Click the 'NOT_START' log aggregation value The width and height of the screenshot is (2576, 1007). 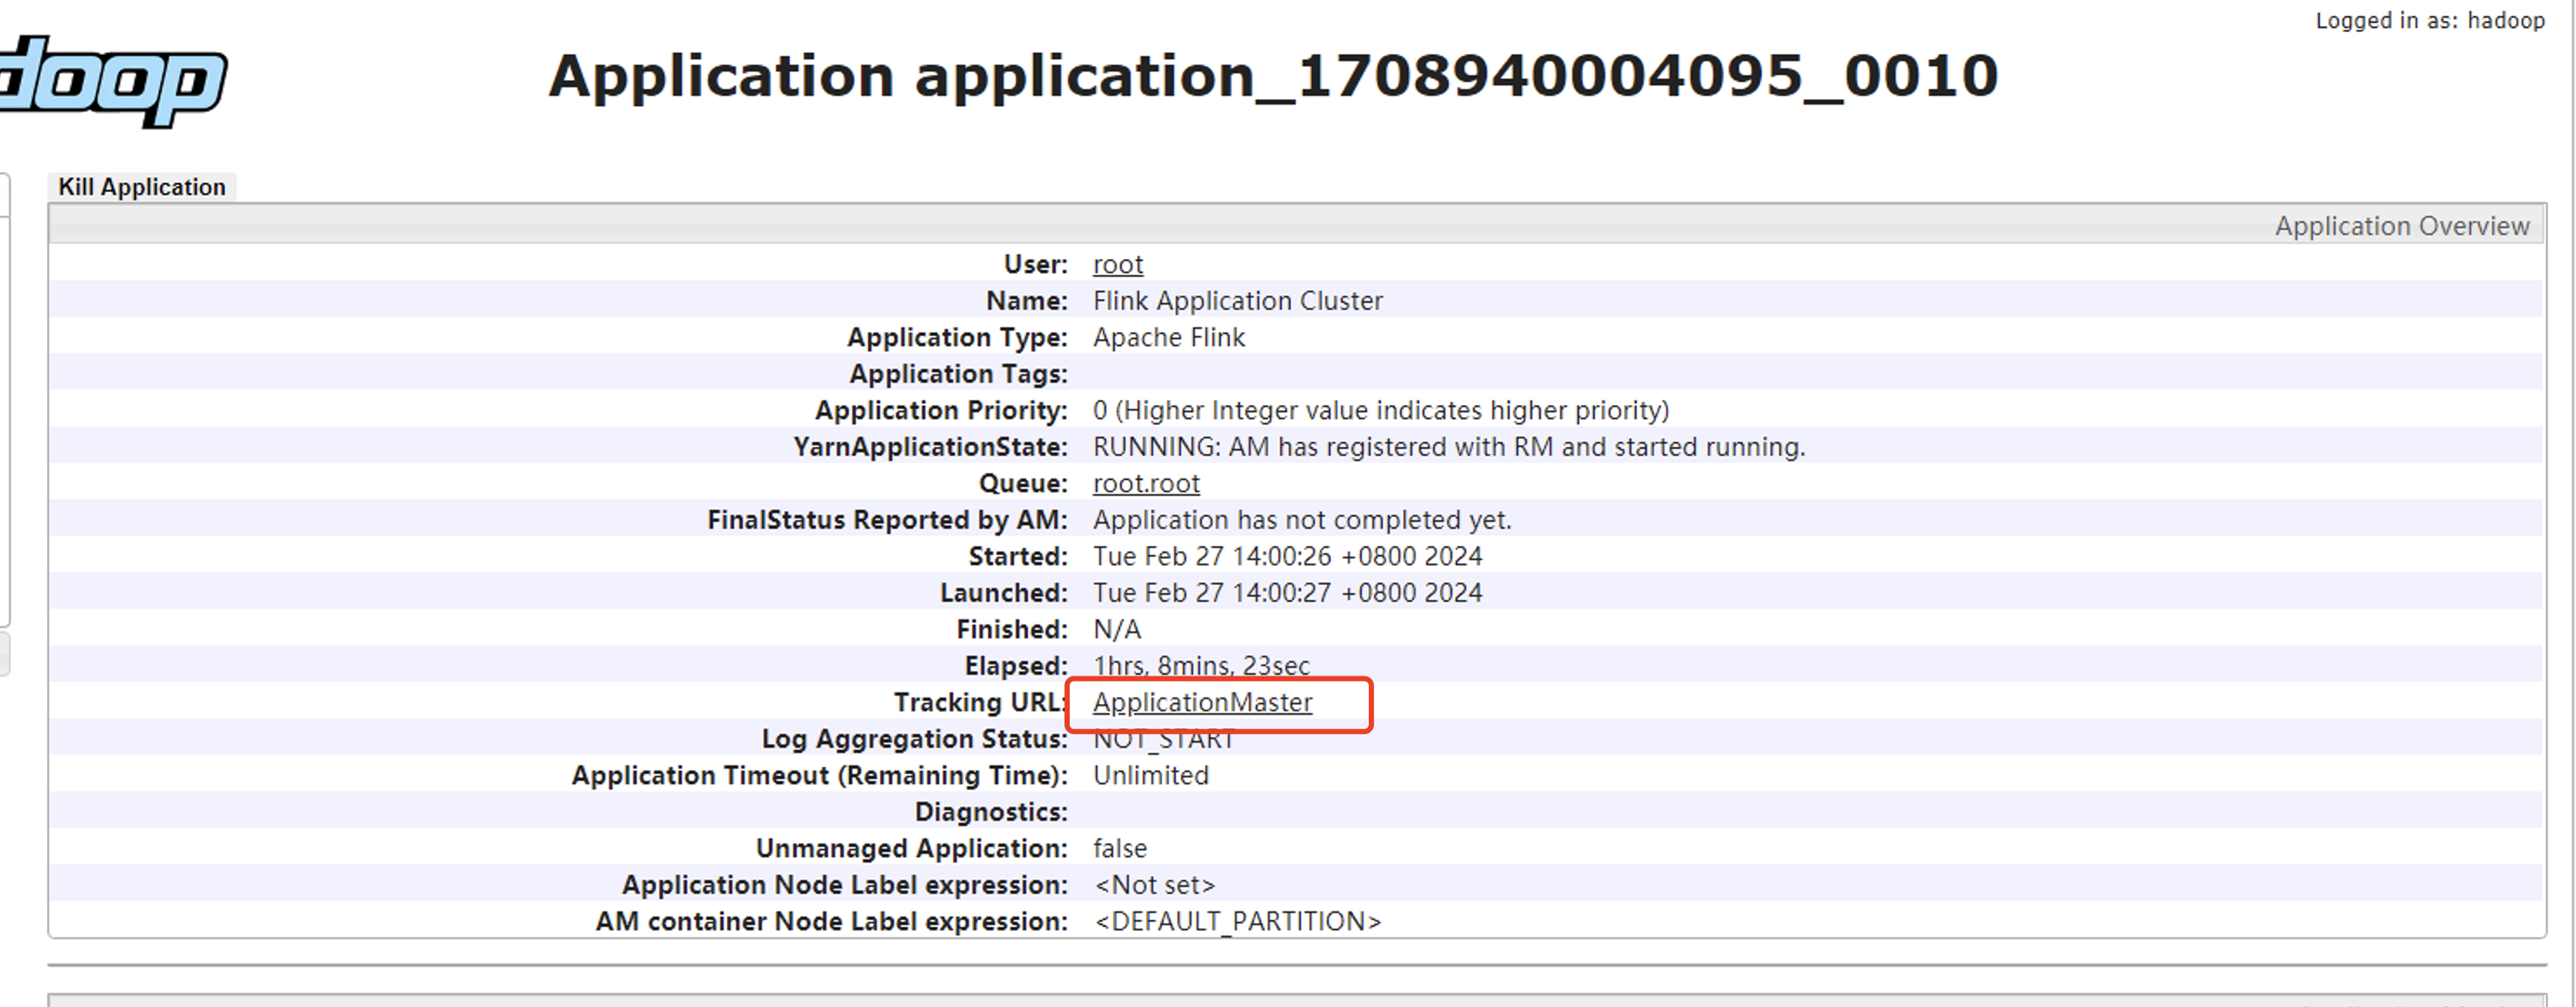(1164, 740)
